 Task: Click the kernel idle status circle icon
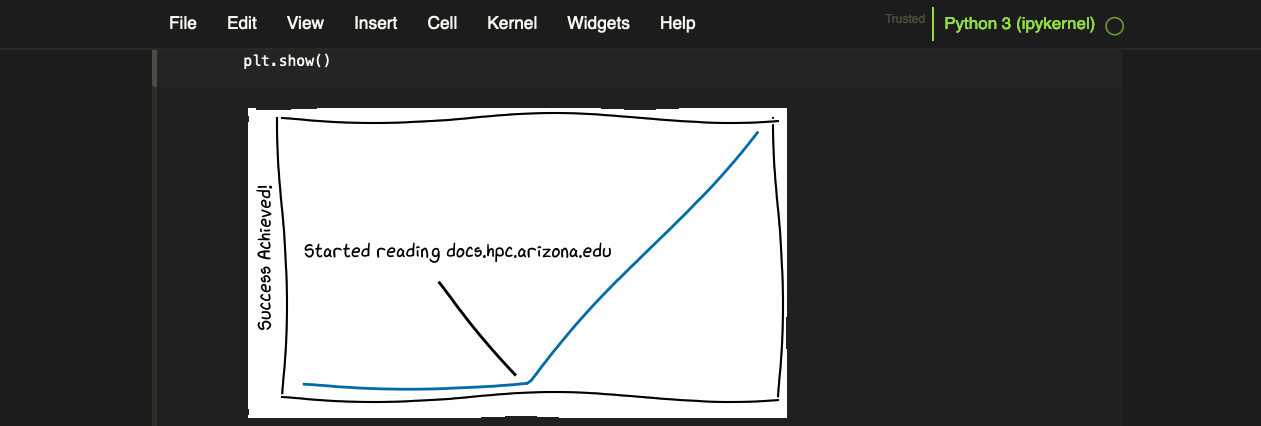pos(1114,26)
